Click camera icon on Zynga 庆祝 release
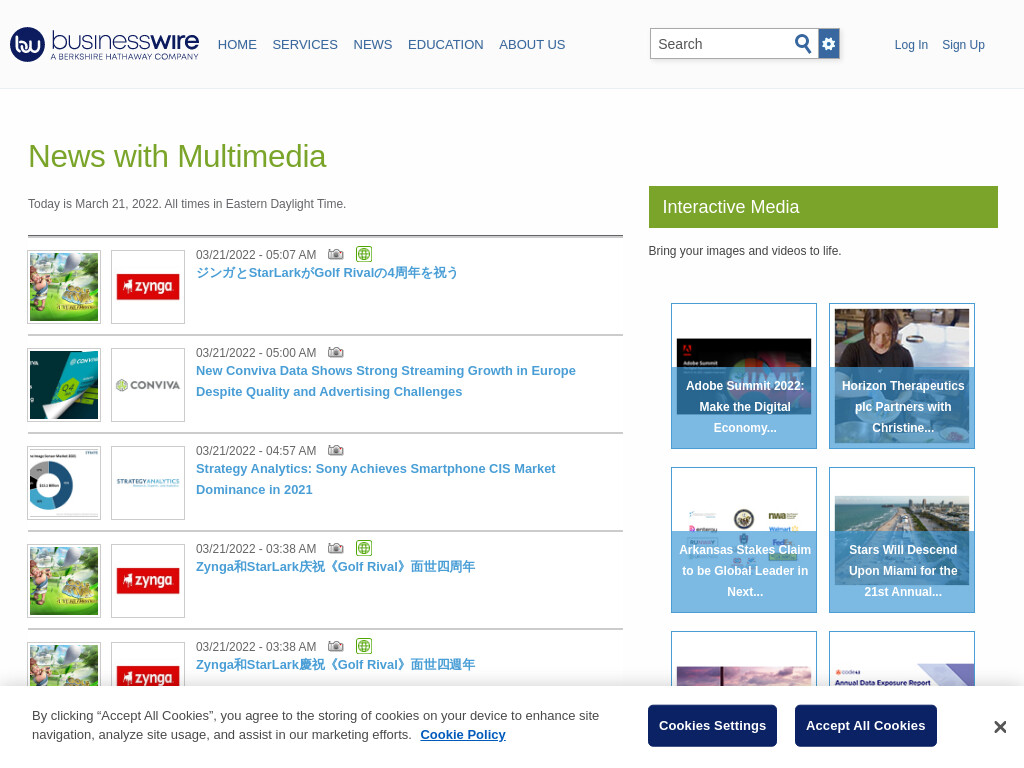Image resolution: width=1024 pixels, height=768 pixels. pyautogui.click(x=336, y=548)
